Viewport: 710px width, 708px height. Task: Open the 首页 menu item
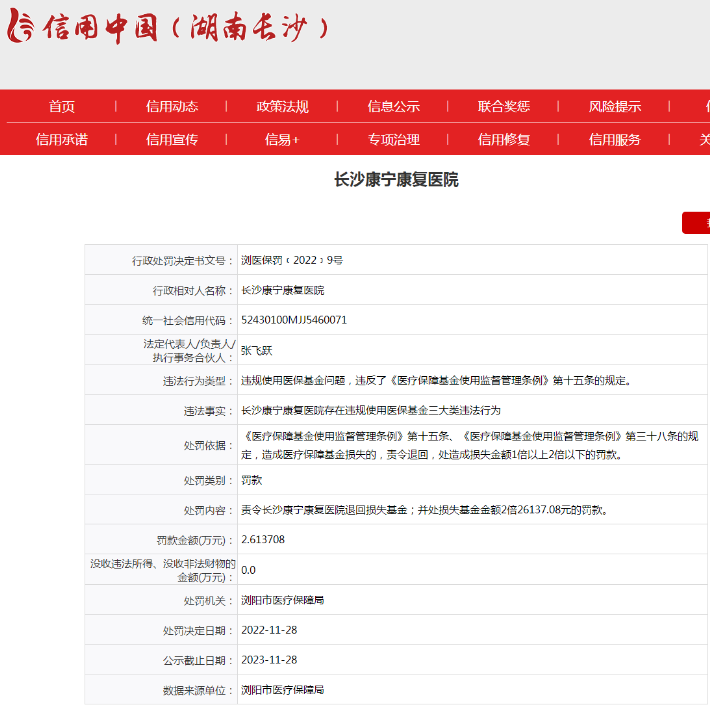(62, 106)
